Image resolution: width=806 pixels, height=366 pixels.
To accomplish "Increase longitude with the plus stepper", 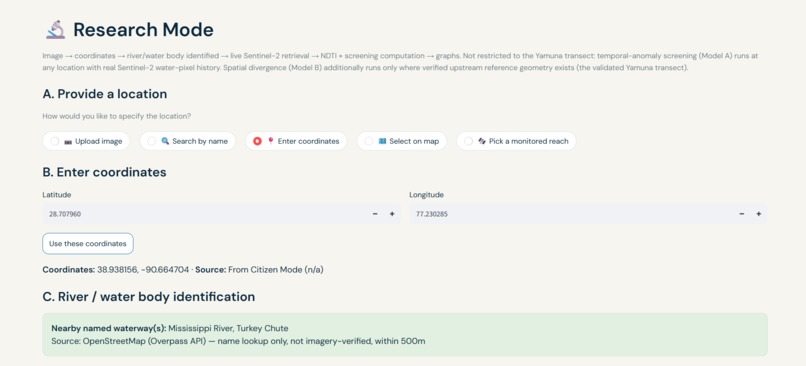I will [758, 214].
